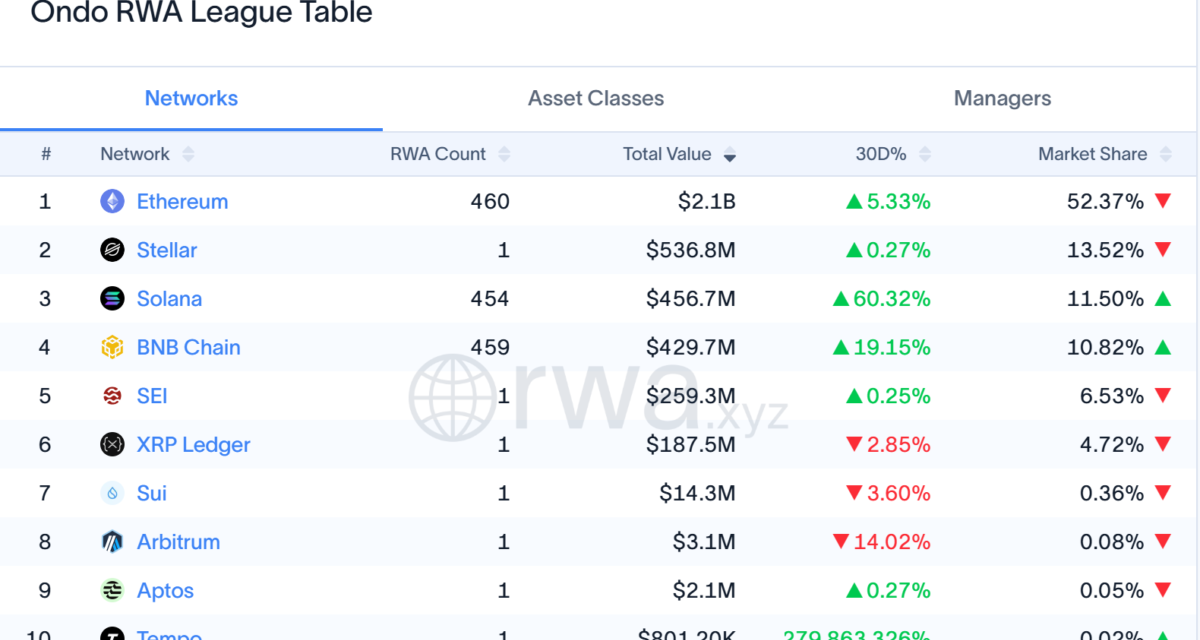Viewport: 1200px width, 640px height.
Task: Sort by the # column header
Action: (45, 154)
